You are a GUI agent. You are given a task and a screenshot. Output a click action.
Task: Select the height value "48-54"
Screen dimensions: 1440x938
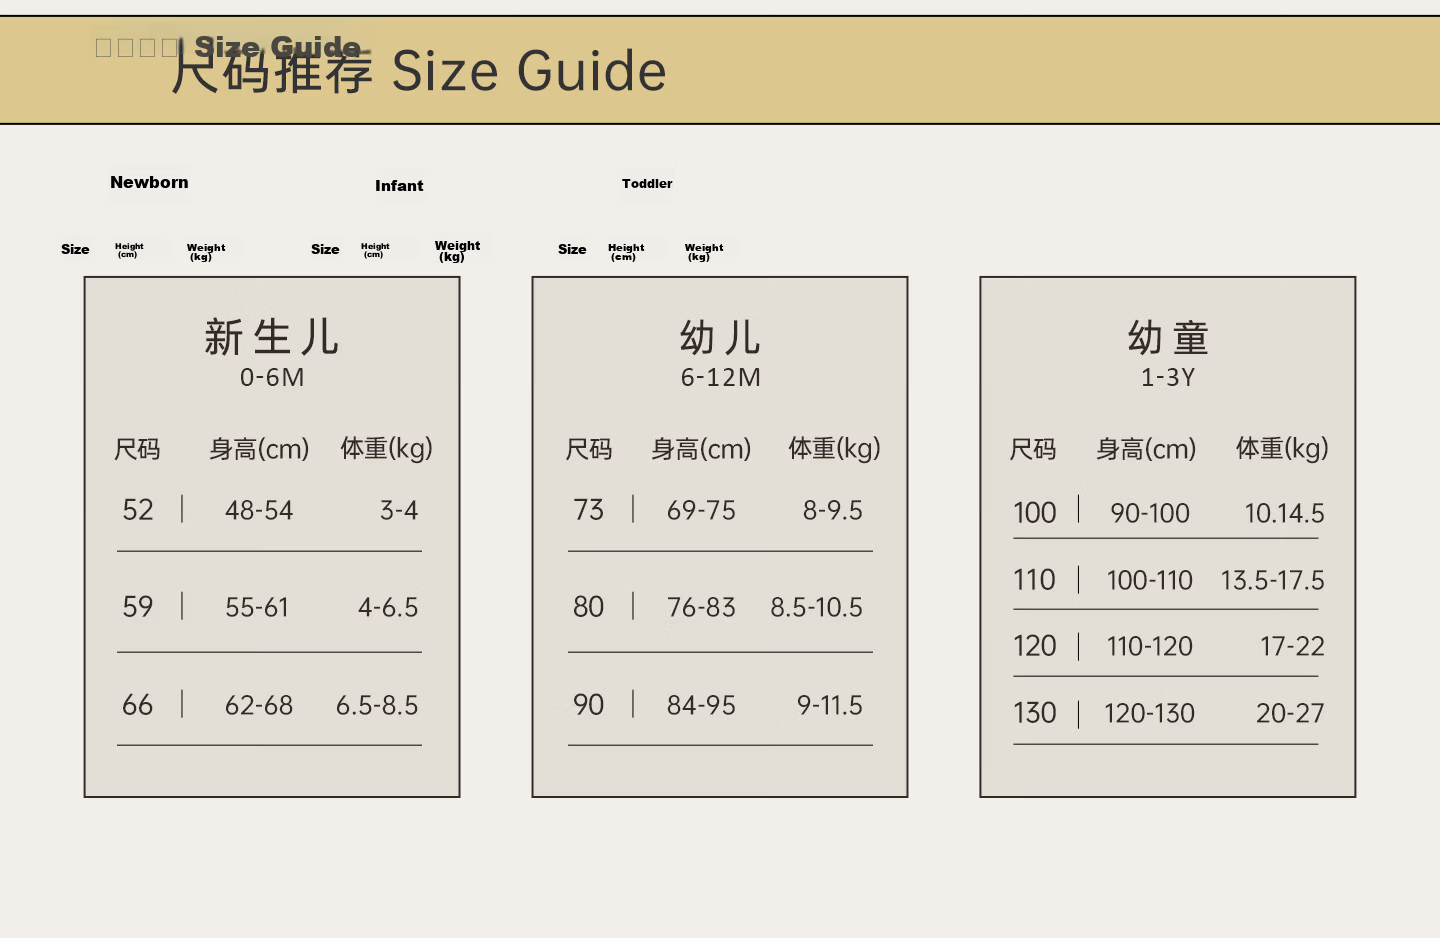point(259,511)
